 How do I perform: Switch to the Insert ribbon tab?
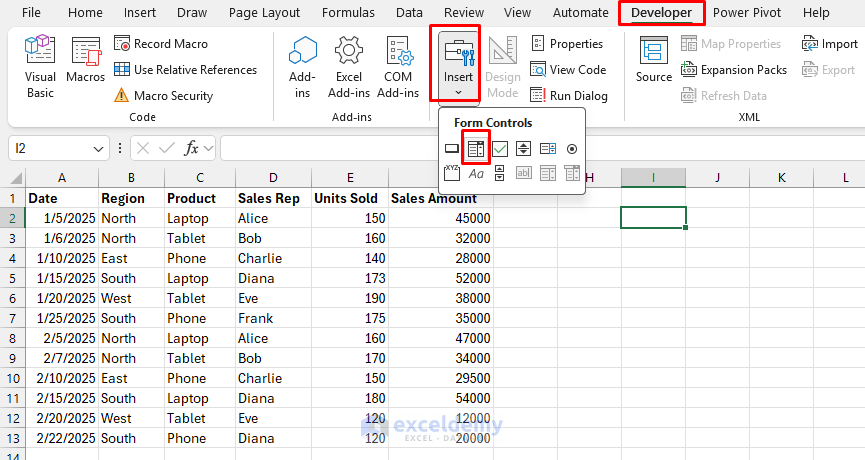(140, 12)
